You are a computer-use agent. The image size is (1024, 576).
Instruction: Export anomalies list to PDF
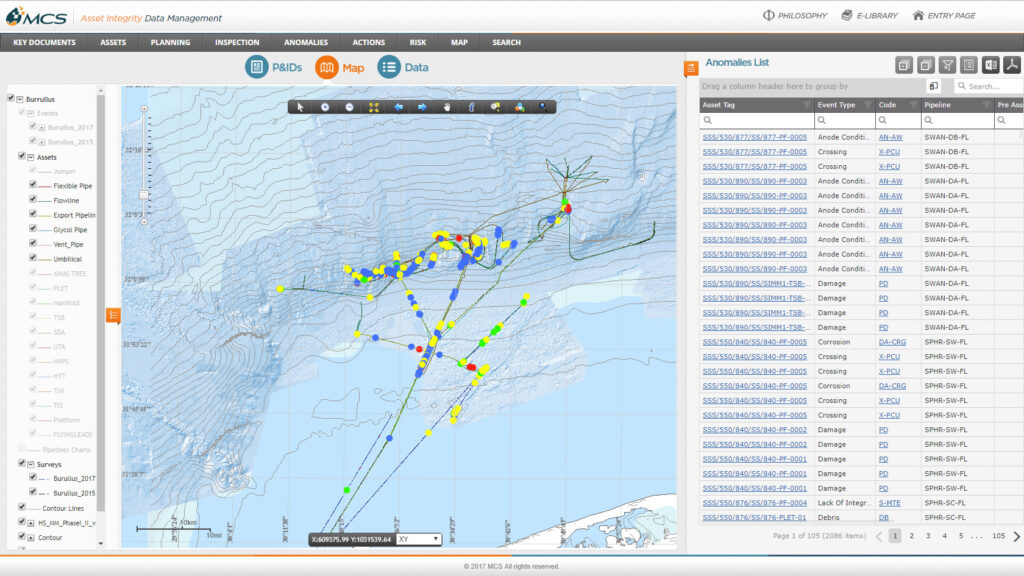pos(1012,65)
